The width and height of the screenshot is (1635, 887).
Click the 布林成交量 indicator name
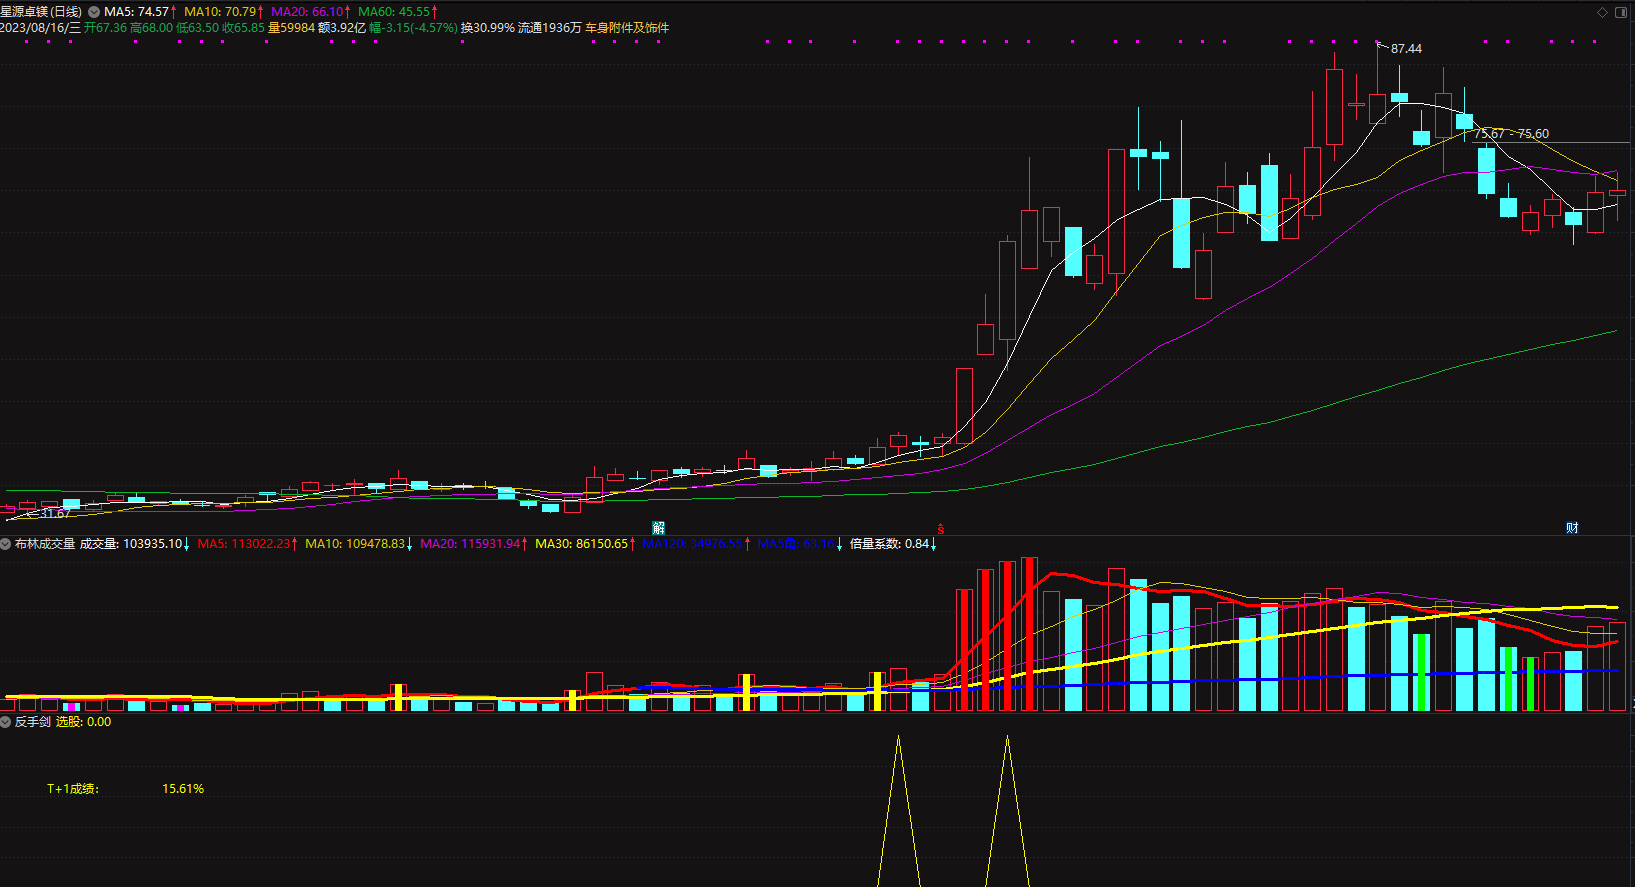coord(45,544)
